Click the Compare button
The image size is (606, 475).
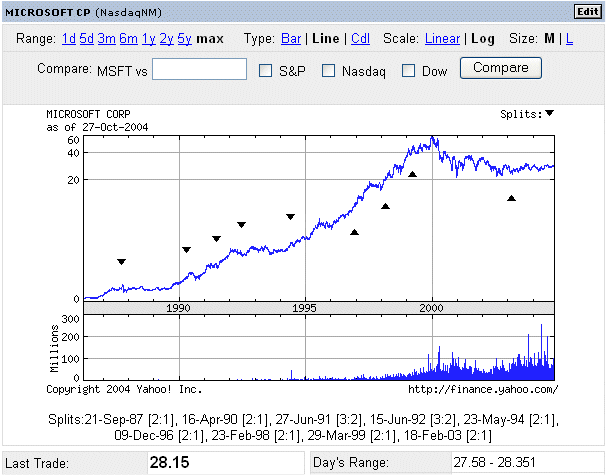click(x=500, y=68)
